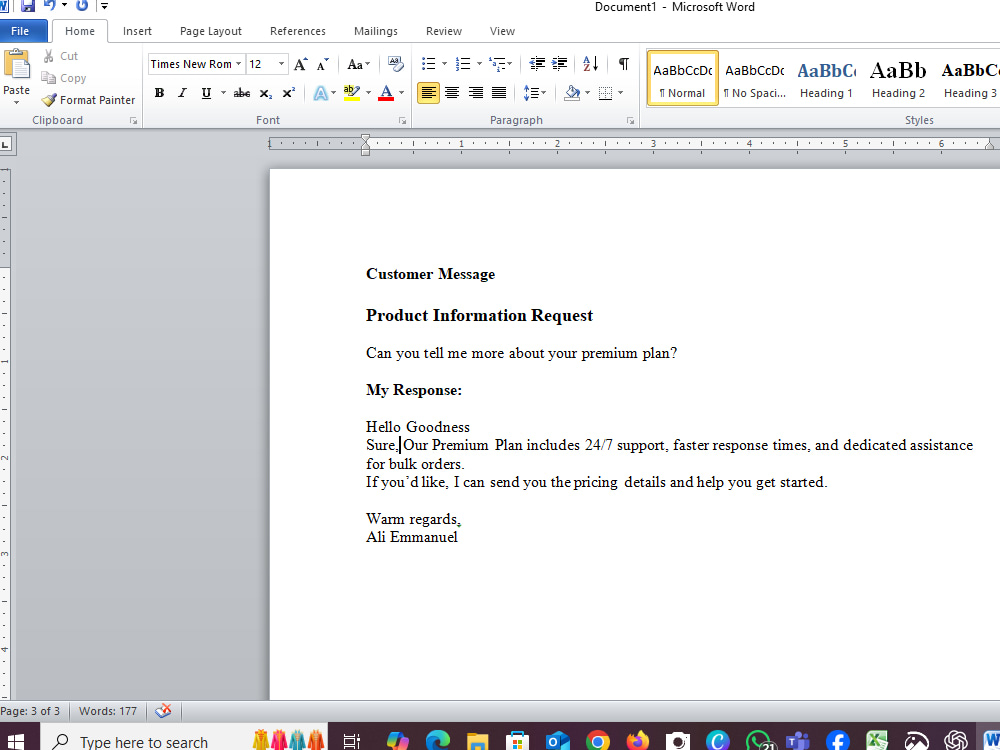This screenshot has width=1000, height=750.
Task: Switch to the Review tab
Action: tap(444, 31)
